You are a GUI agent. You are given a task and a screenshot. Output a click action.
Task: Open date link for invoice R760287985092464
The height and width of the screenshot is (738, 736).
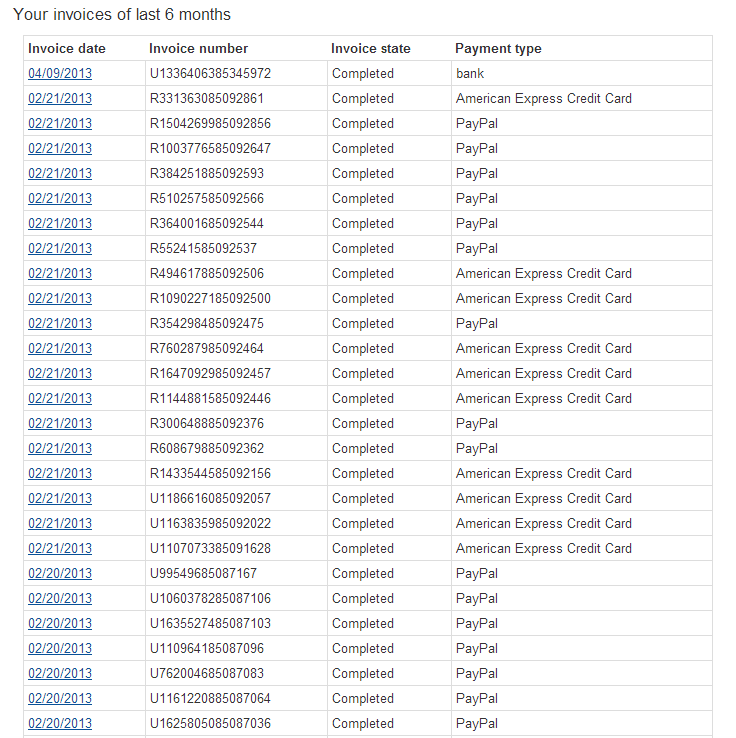[60, 348]
